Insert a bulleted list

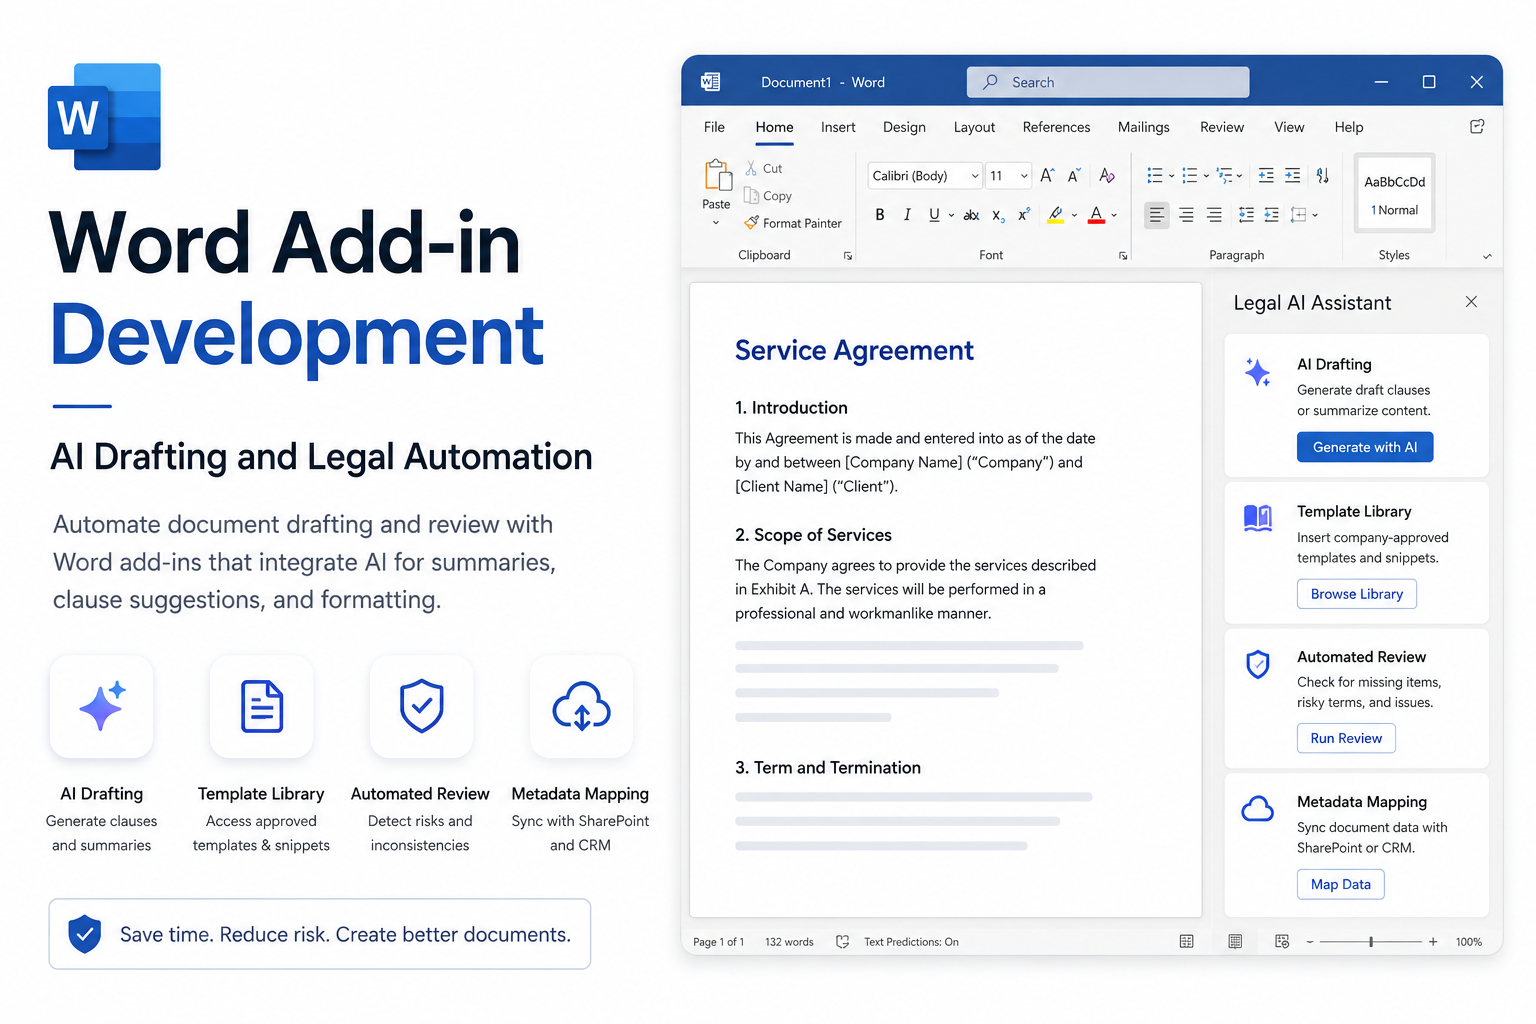click(1155, 175)
